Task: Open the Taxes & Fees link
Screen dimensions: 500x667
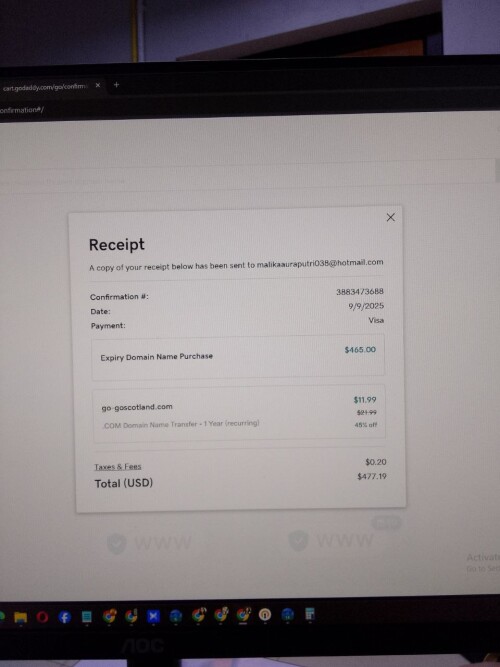Action: 118,467
